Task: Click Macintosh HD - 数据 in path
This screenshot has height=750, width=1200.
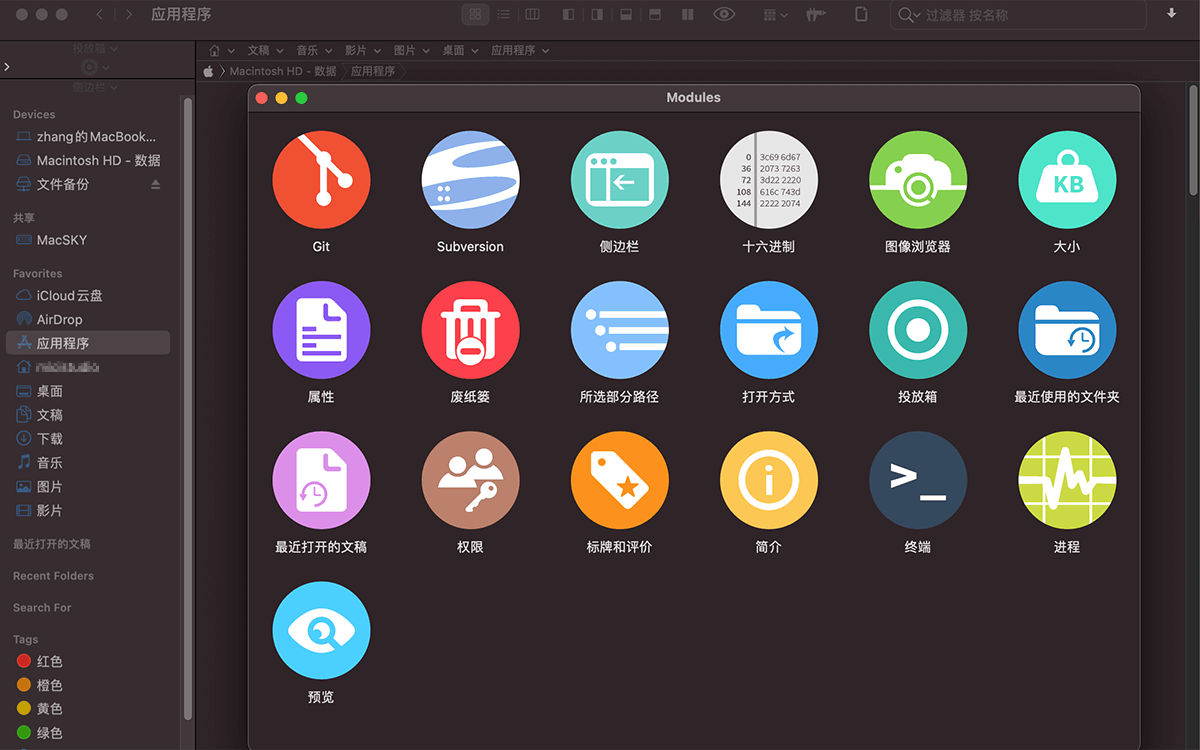Action: click(x=283, y=72)
